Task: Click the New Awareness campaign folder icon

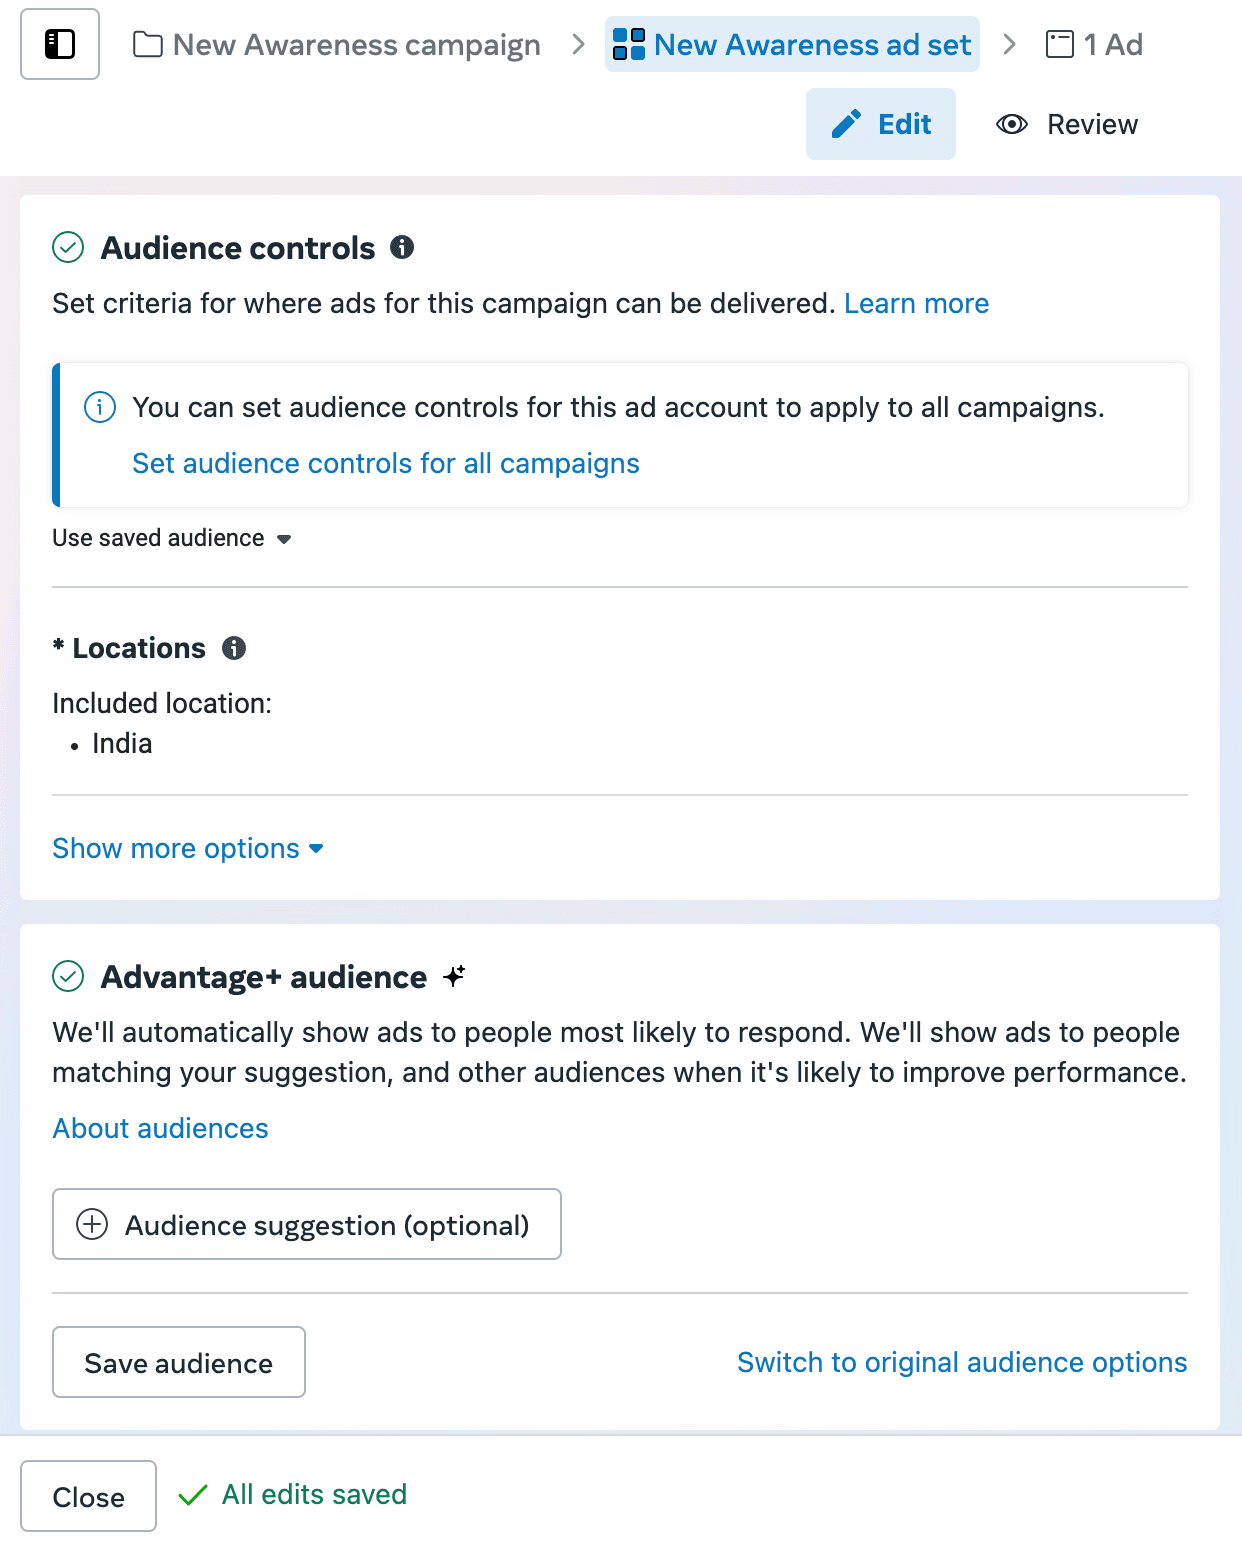Action: coord(148,45)
